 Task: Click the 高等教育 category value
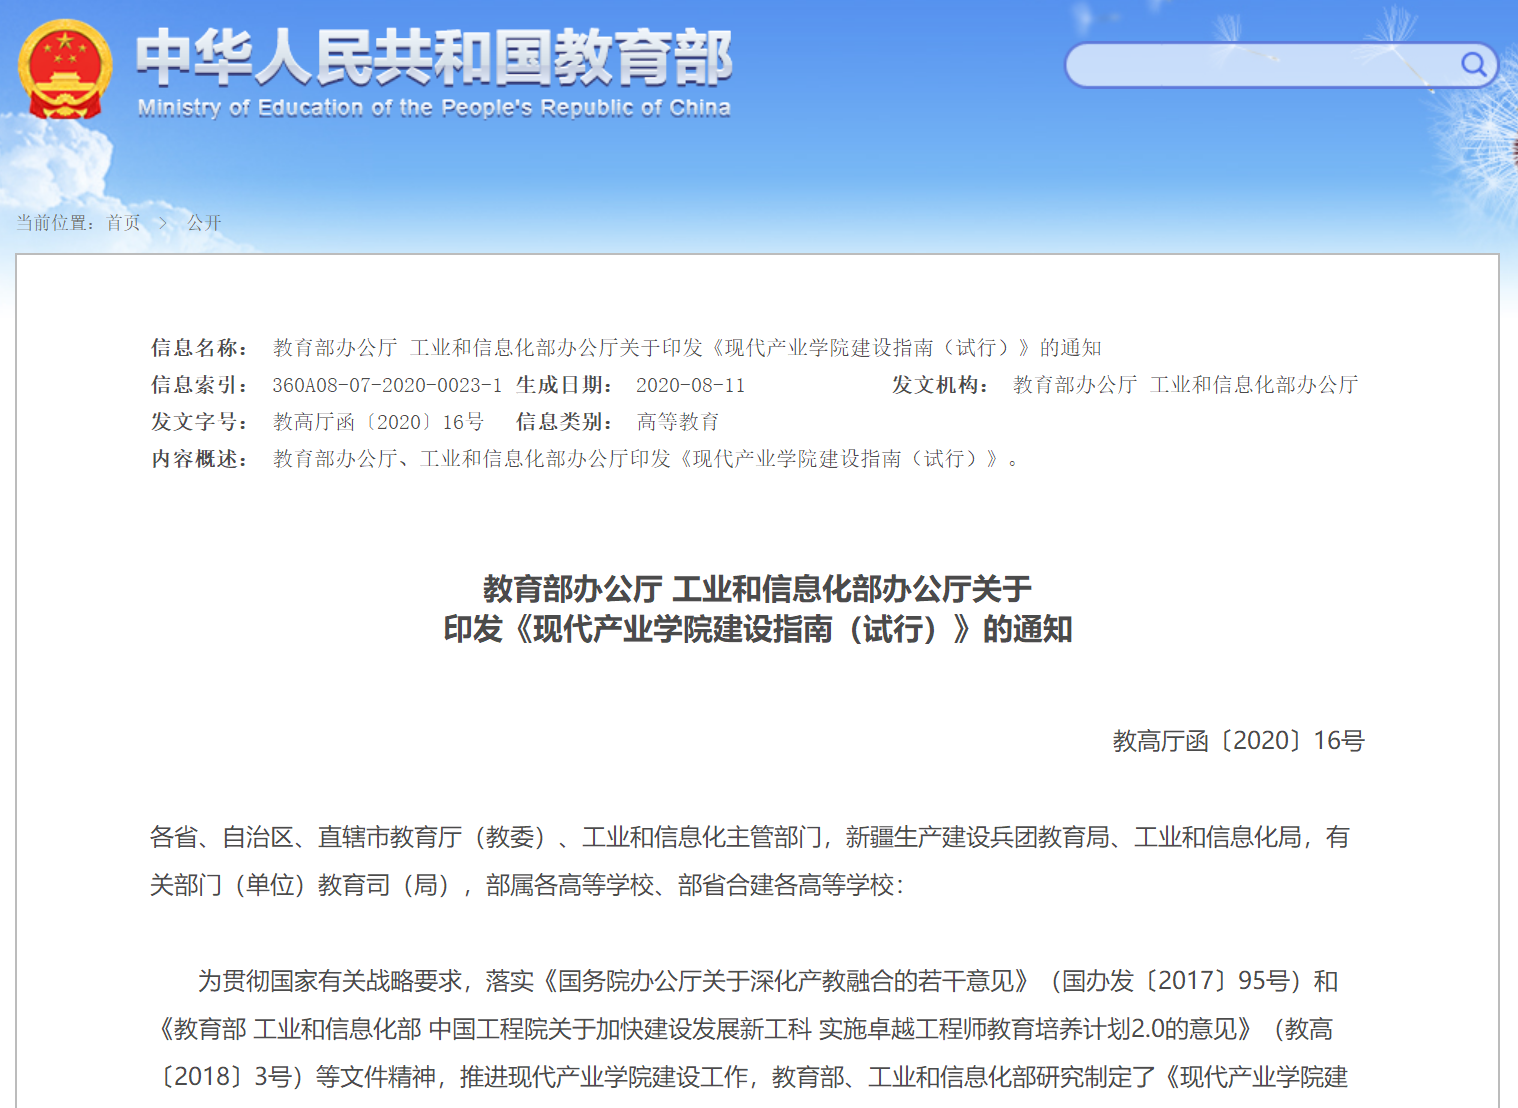point(678,422)
